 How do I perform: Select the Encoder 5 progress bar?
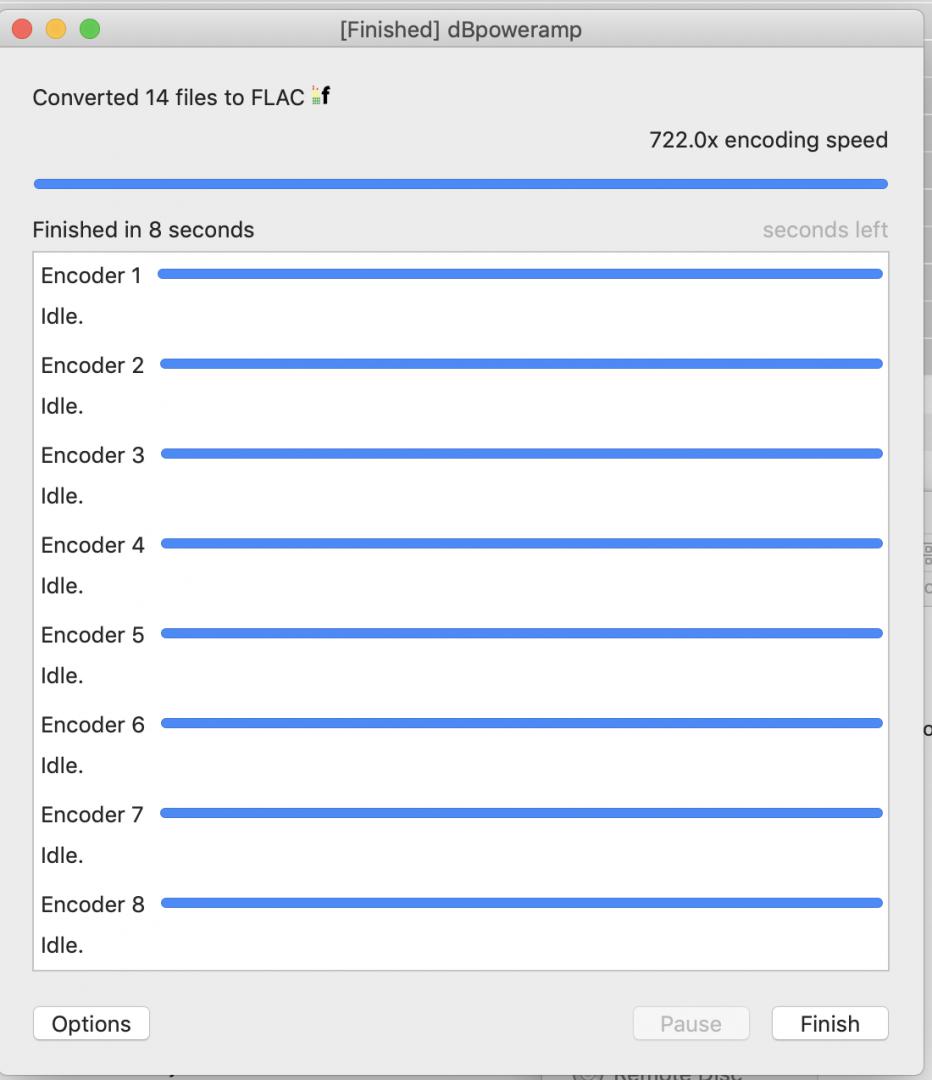click(x=520, y=633)
